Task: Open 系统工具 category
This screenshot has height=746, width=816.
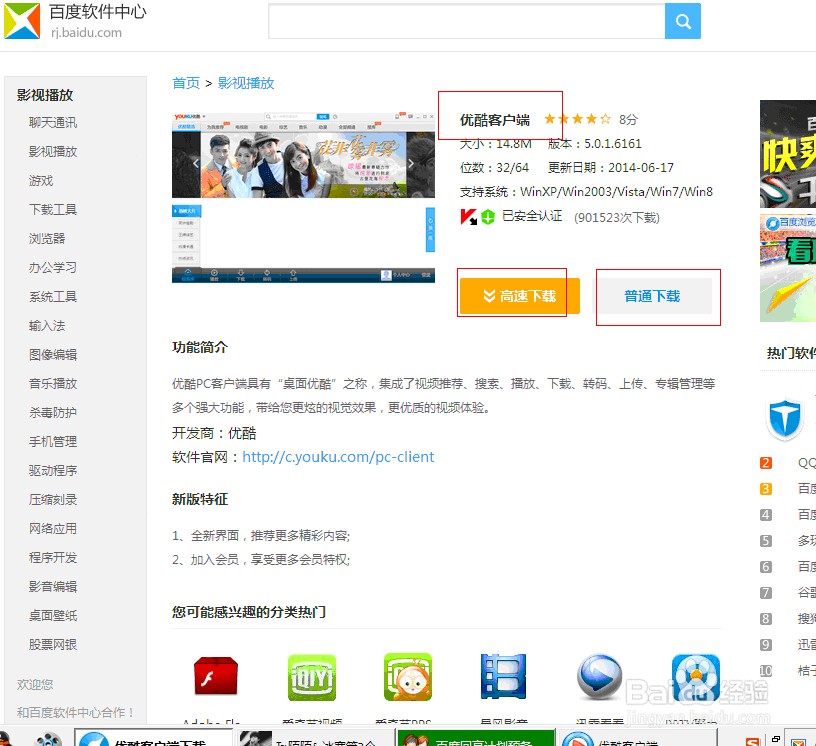Action: [53, 297]
